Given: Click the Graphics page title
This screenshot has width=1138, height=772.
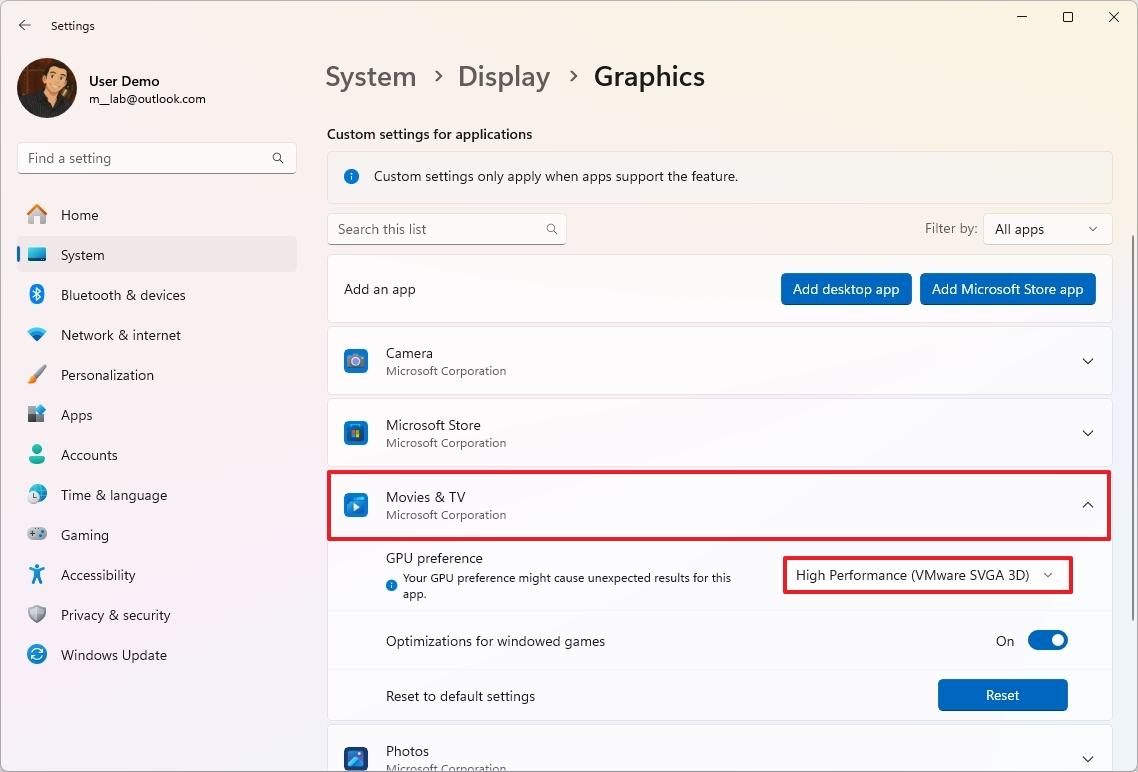Looking at the screenshot, I should pyautogui.click(x=650, y=77).
